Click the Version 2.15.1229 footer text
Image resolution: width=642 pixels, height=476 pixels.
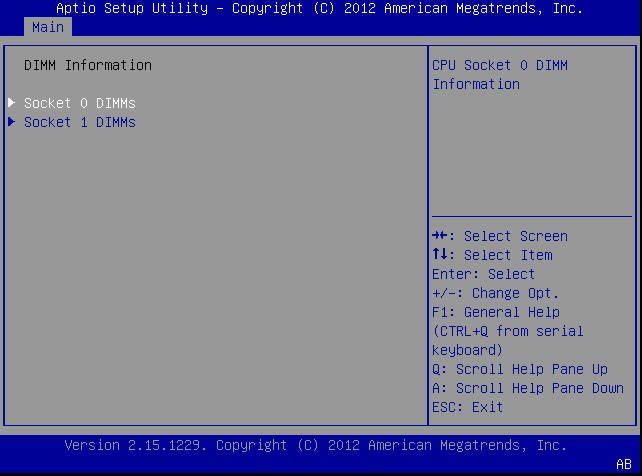click(x=316, y=445)
